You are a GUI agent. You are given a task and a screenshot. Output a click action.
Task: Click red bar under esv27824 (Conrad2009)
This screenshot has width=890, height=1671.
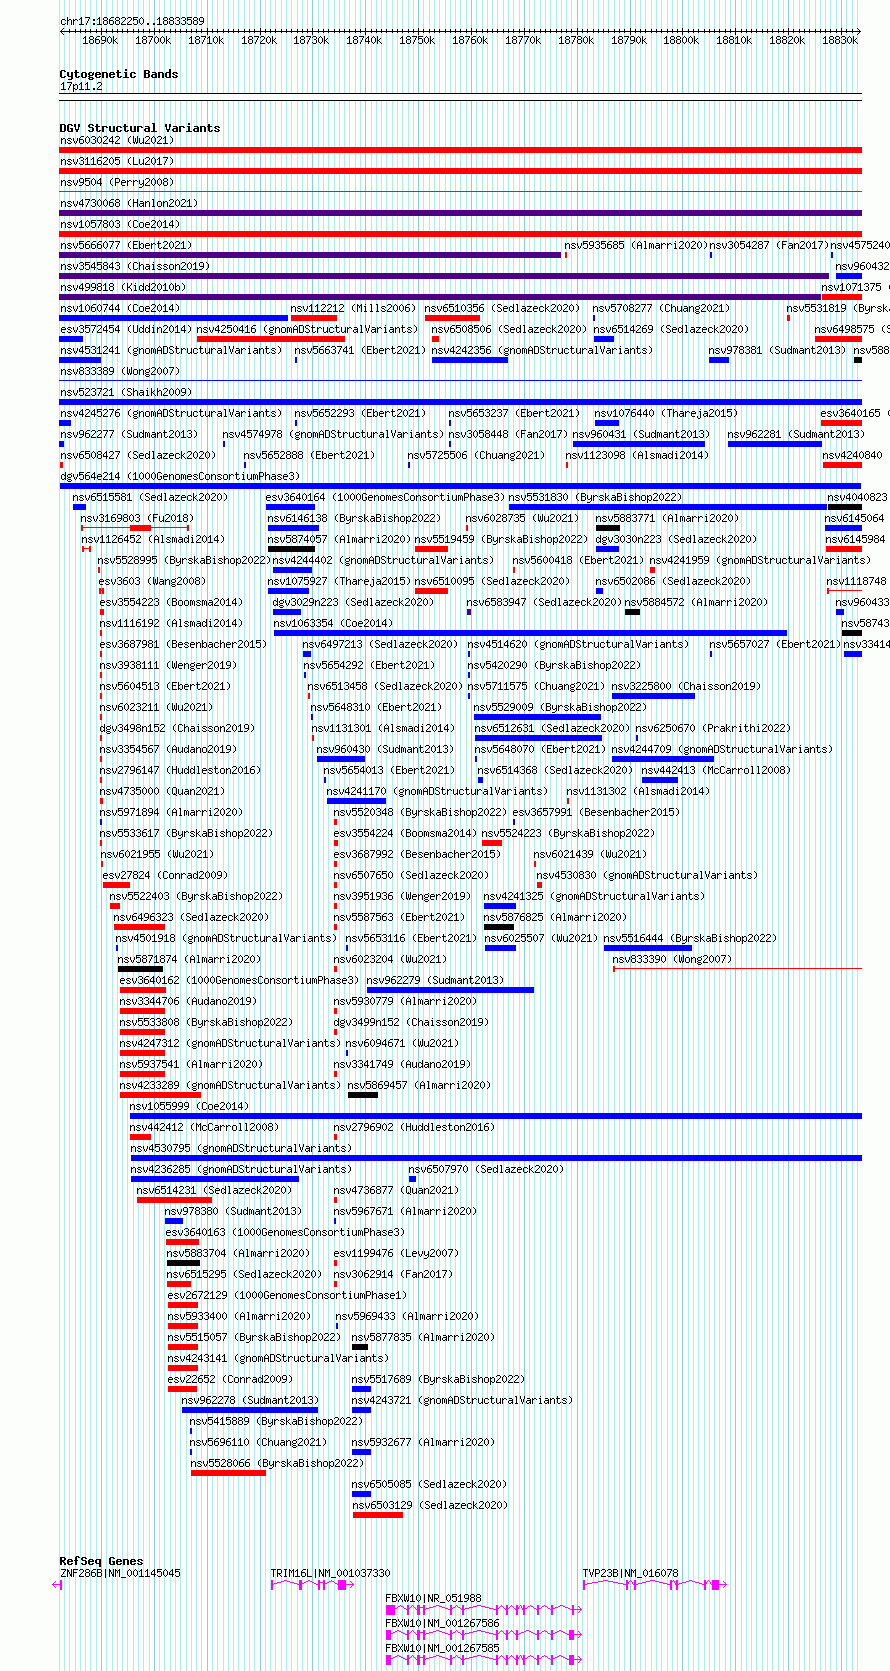click(x=116, y=885)
